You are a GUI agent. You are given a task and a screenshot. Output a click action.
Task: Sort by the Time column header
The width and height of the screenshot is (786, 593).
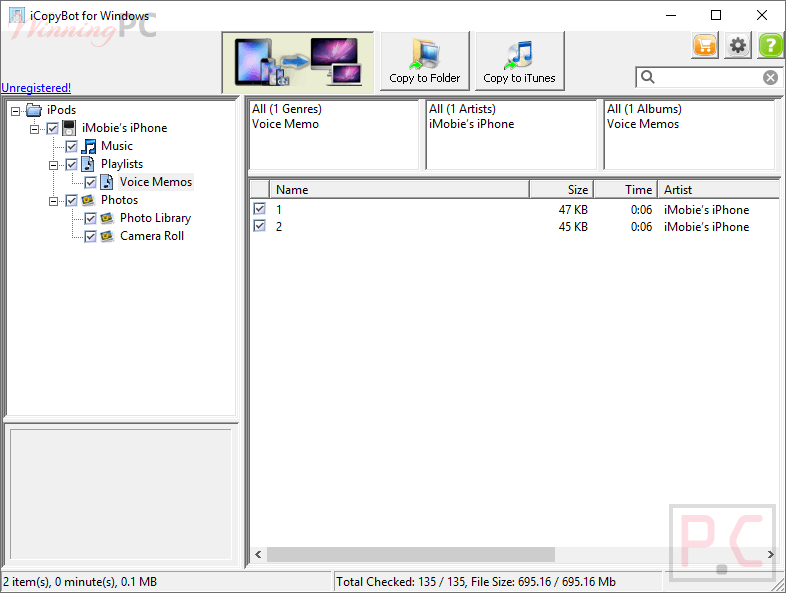tap(626, 189)
